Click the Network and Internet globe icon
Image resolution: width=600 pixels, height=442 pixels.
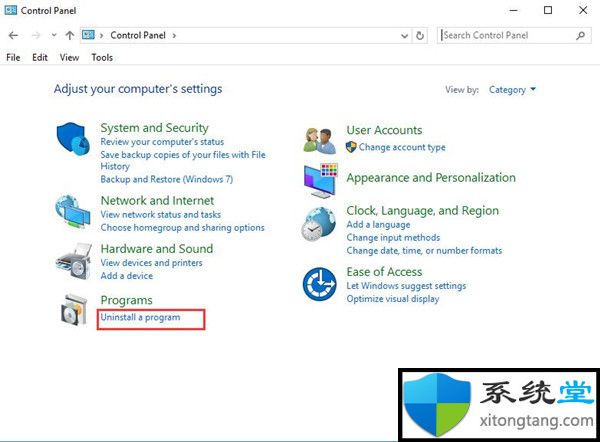coord(73,212)
